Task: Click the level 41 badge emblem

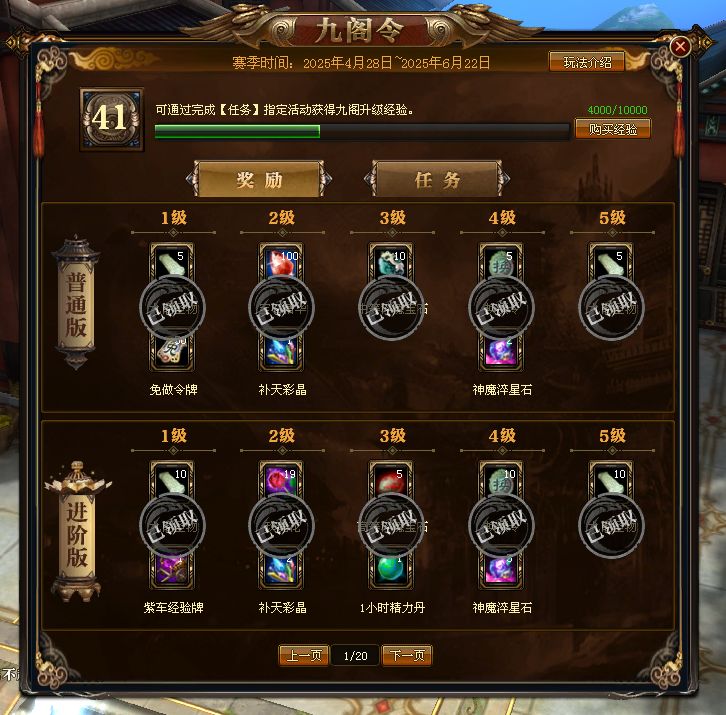Action: [x=112, y=119]
